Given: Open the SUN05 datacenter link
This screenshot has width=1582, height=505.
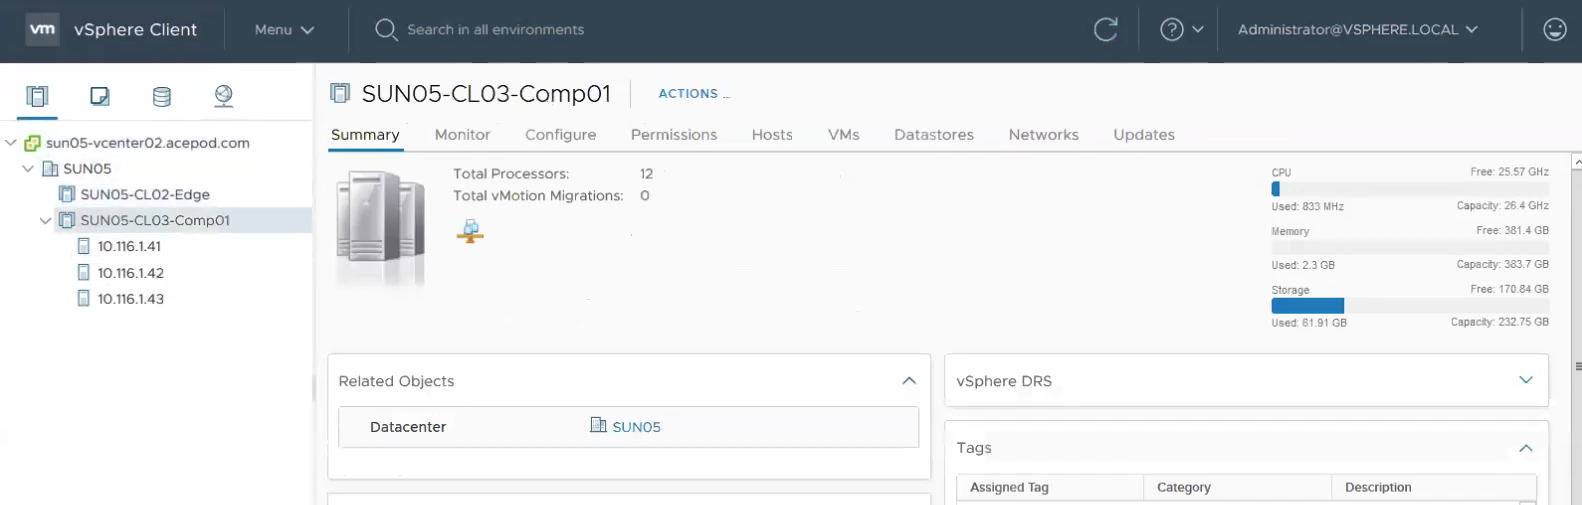Looking at the screenshot, I should [636, 427].
